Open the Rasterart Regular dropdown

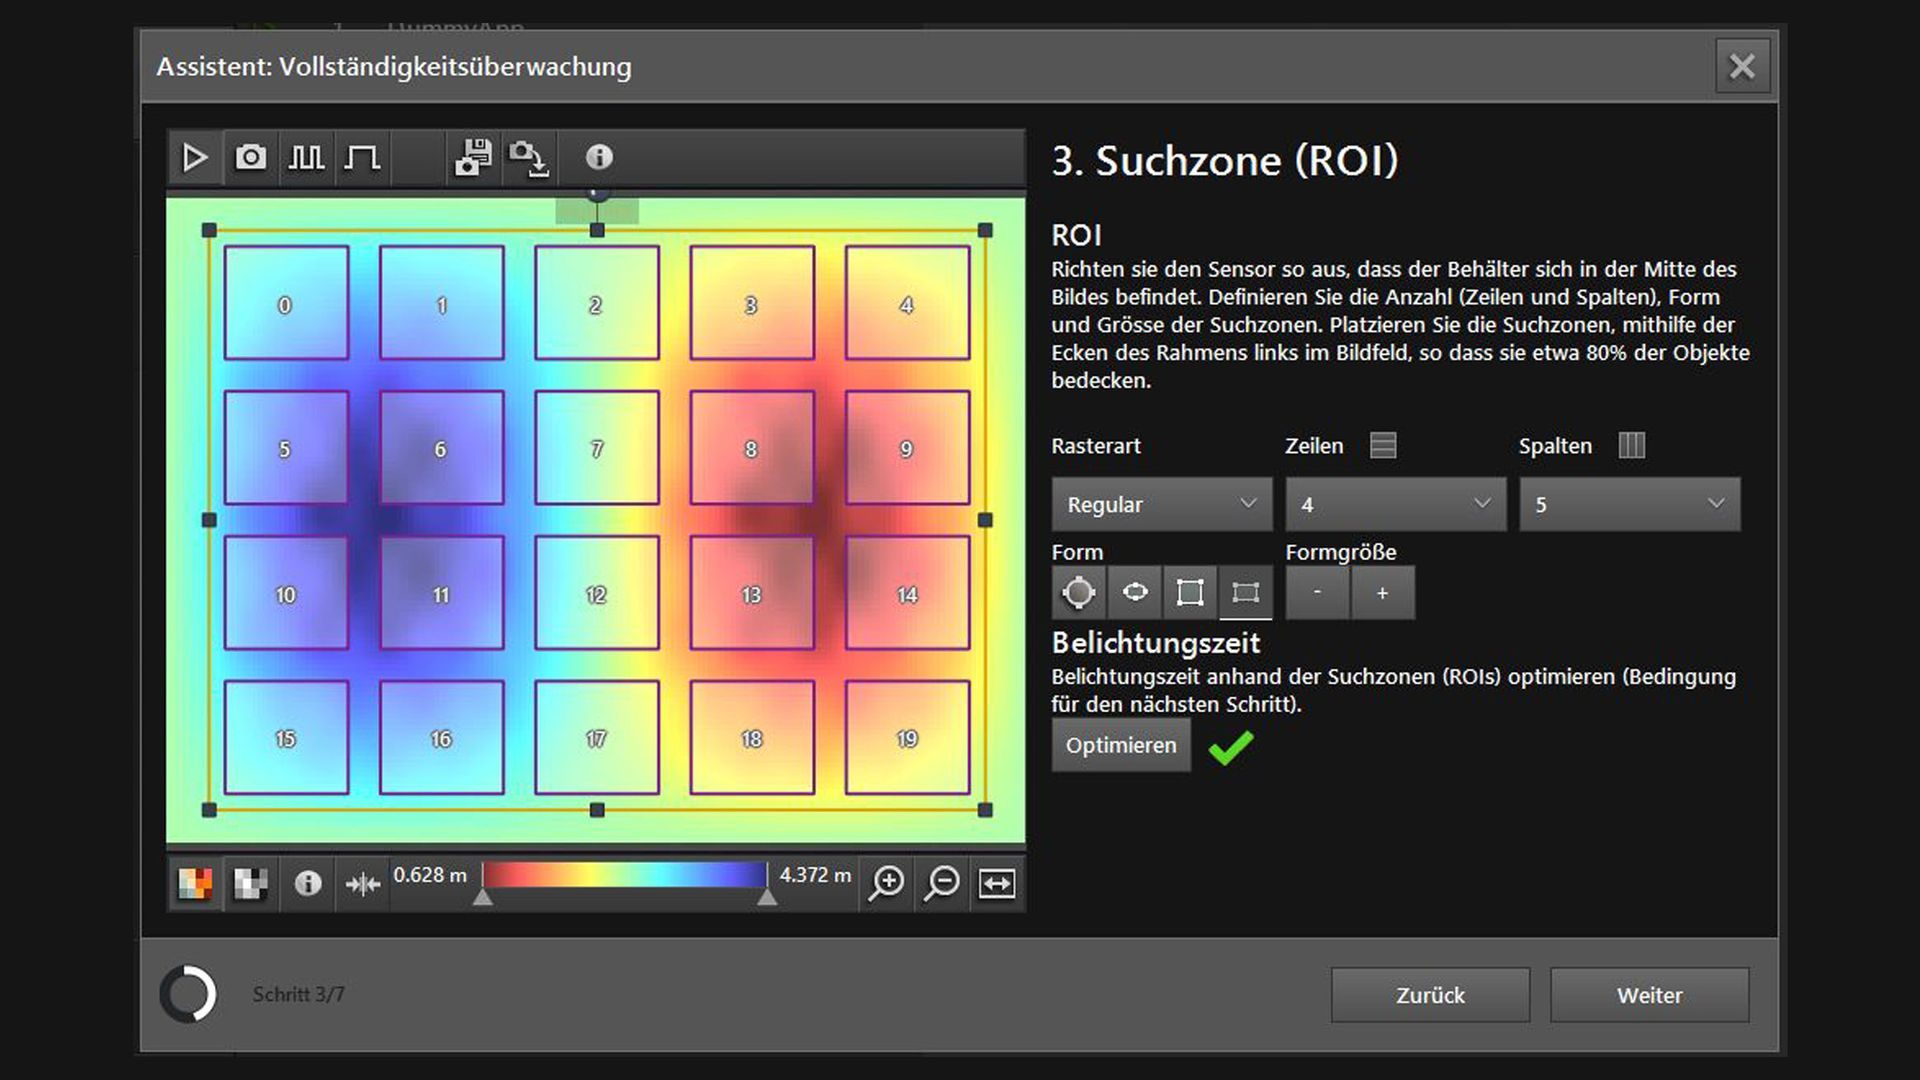pos(1161,504)
